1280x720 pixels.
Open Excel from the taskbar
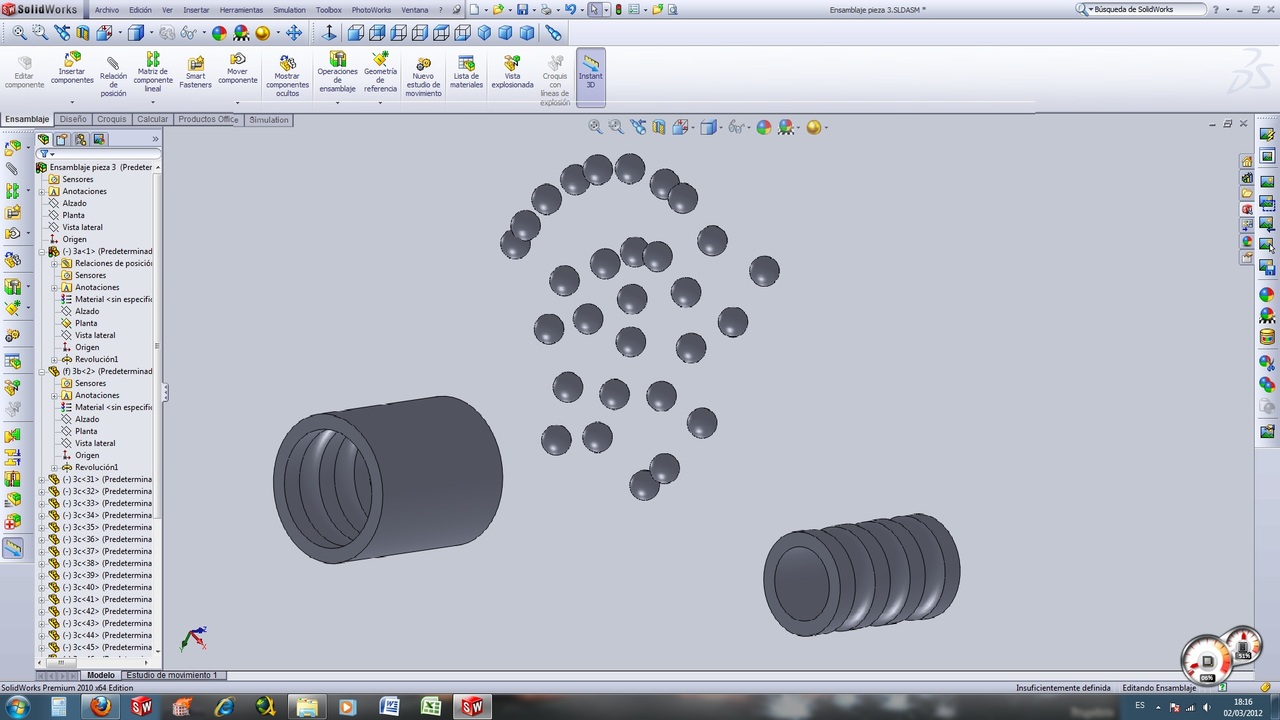(430, 707)
